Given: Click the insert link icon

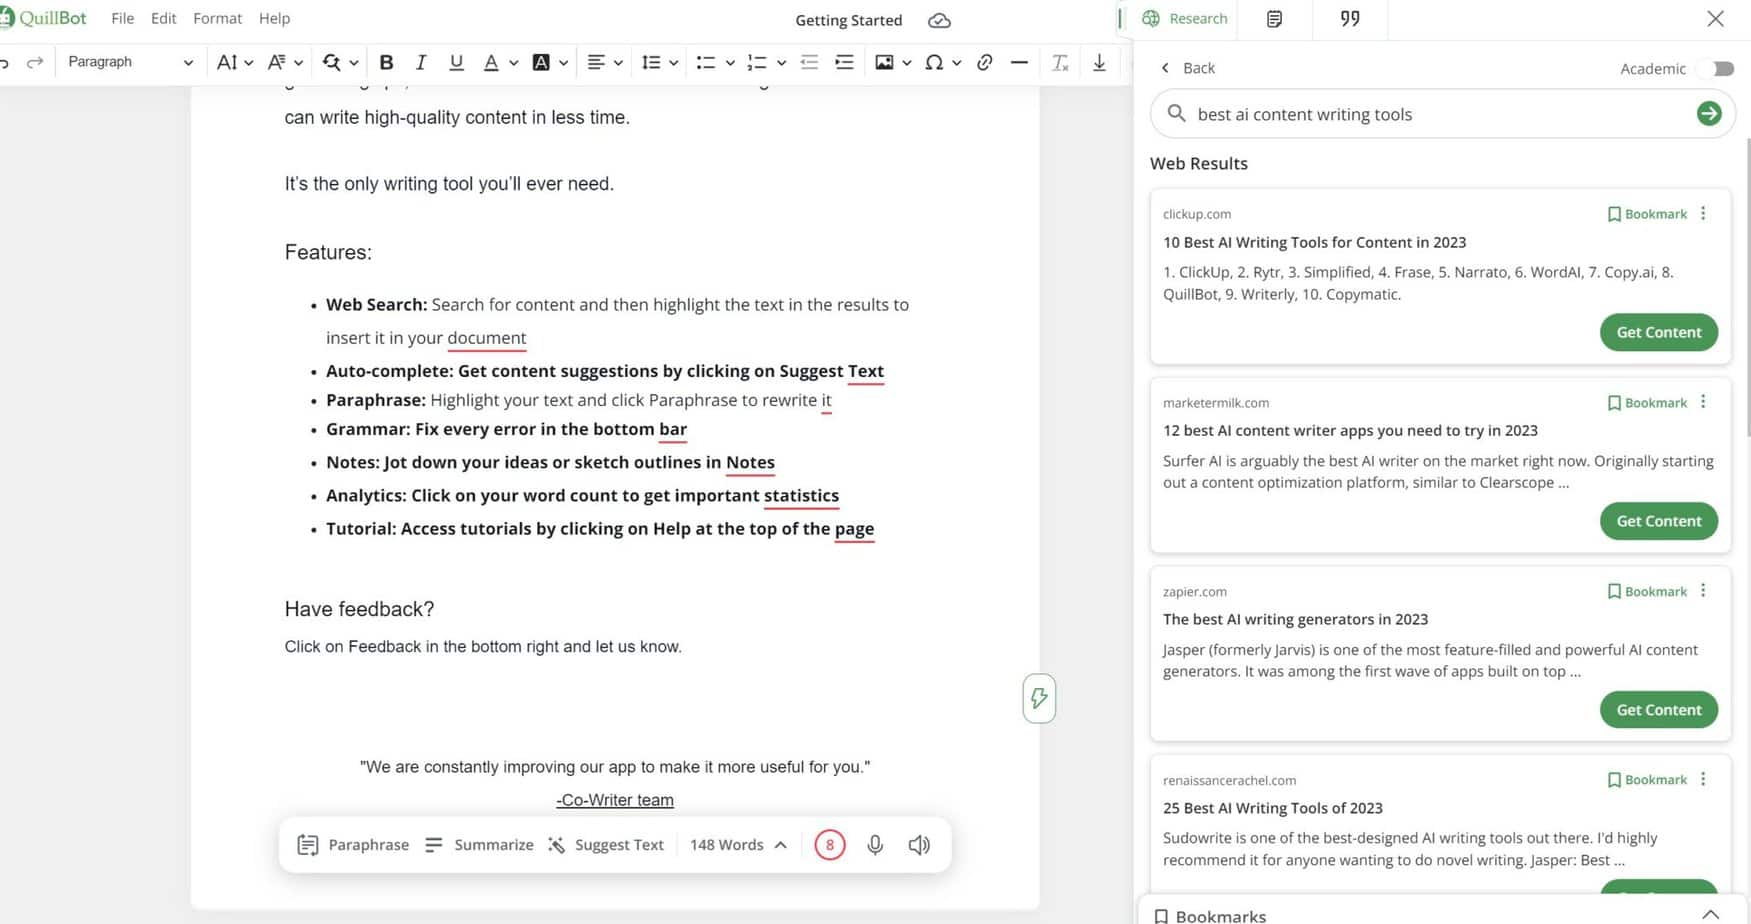Looking at the screenshot, I should [x=984, y=62].
